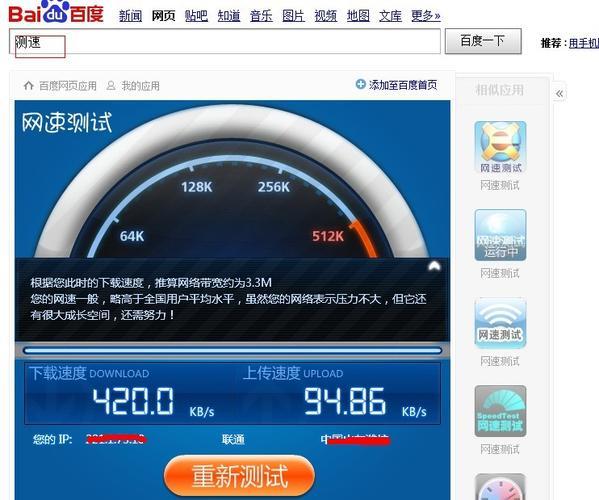The image size is (599, 500).
Task: Open 百度网页应用 link
Action: [x=68, y=86]
